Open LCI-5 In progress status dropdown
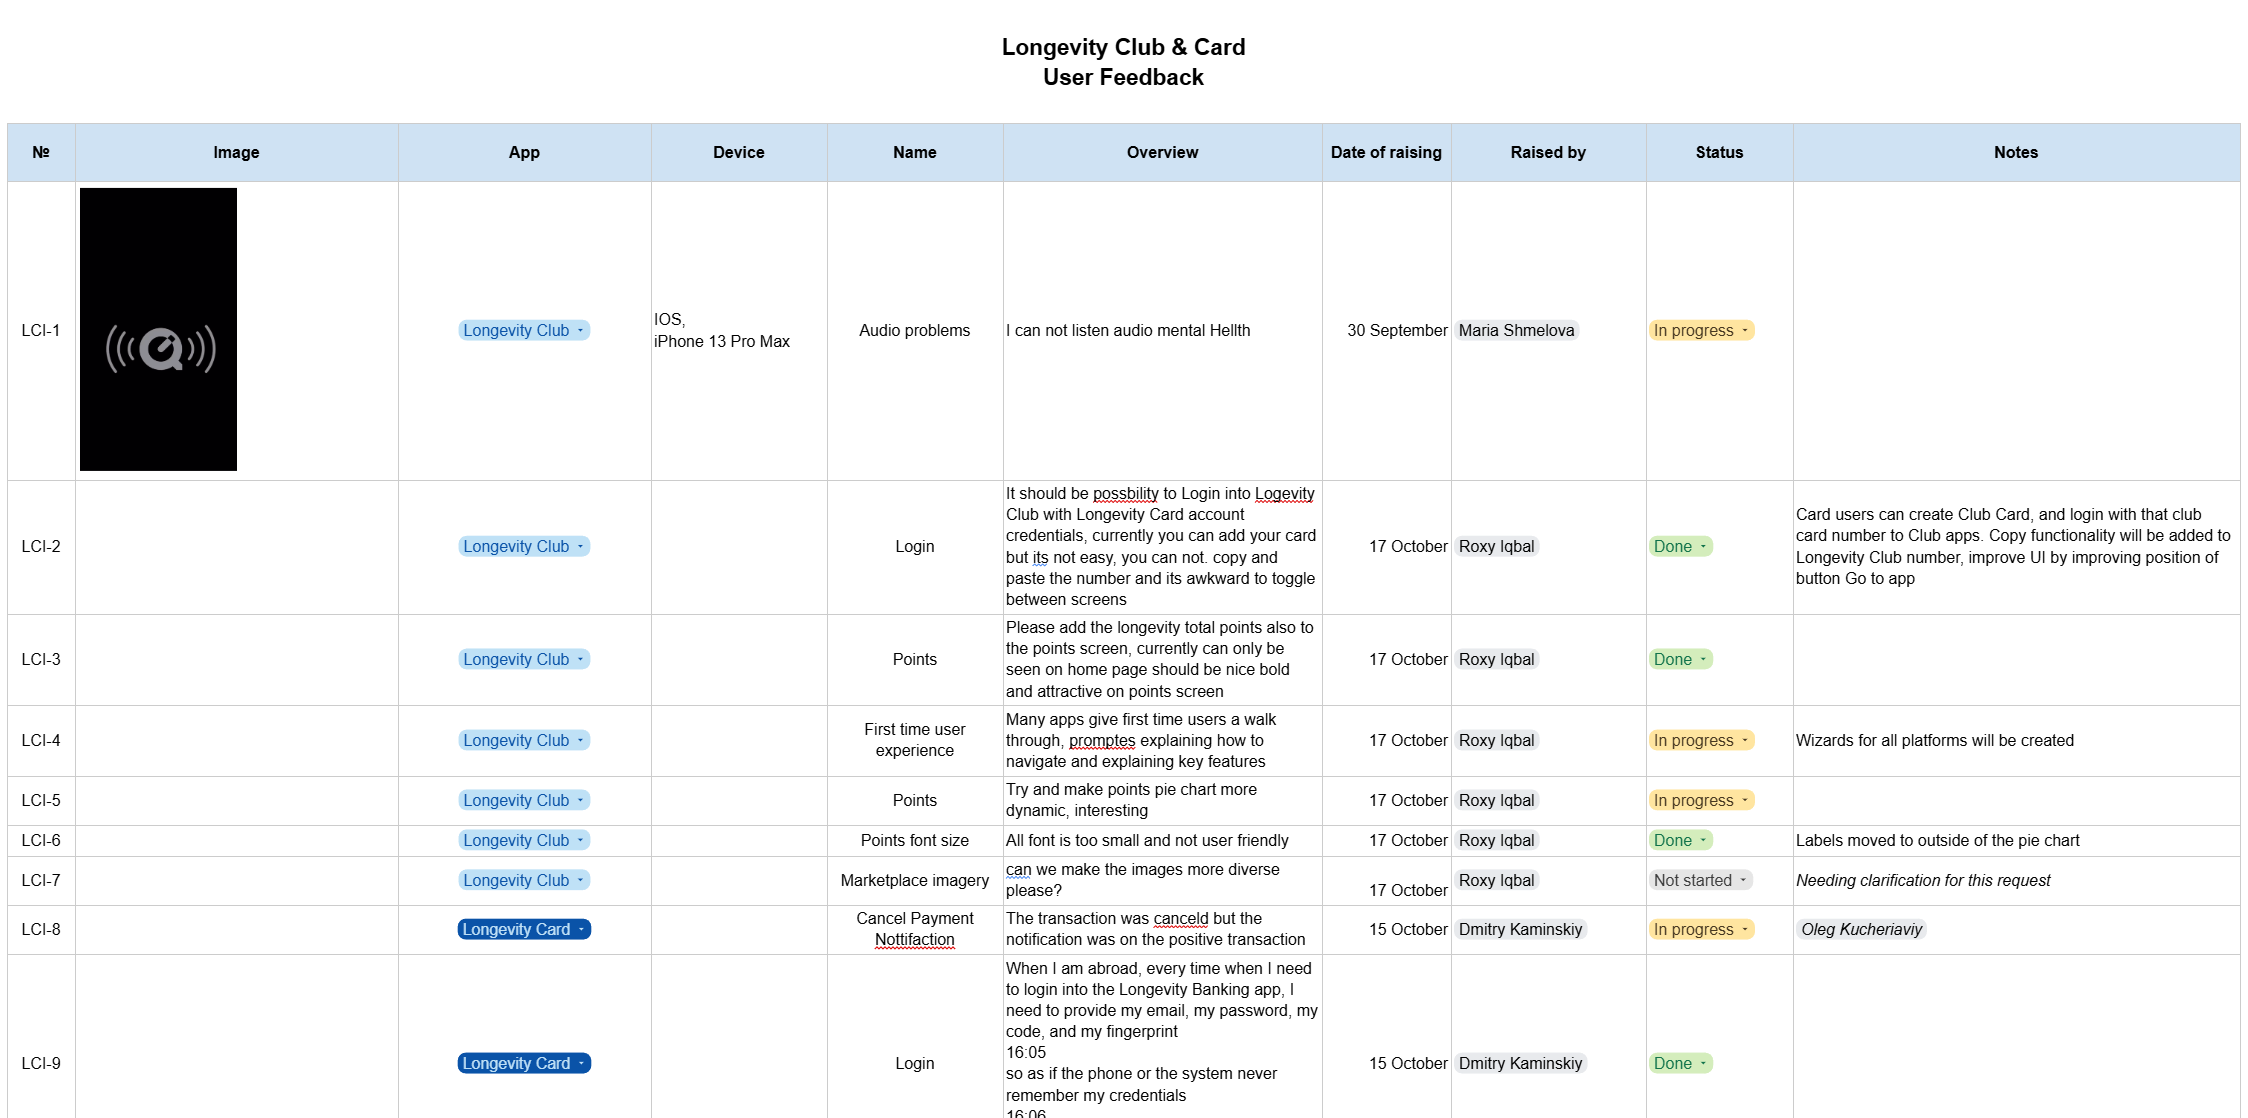Viewport: 2248px width, 1118px height. 1744,801
